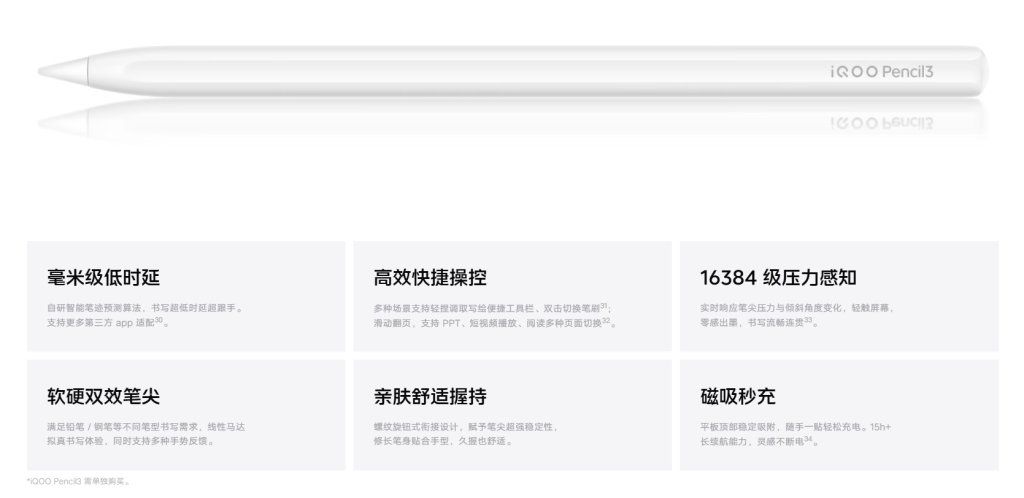Select the 磁吸秒充 heading
Screen dimensions: 1024x498
point(737,396)
